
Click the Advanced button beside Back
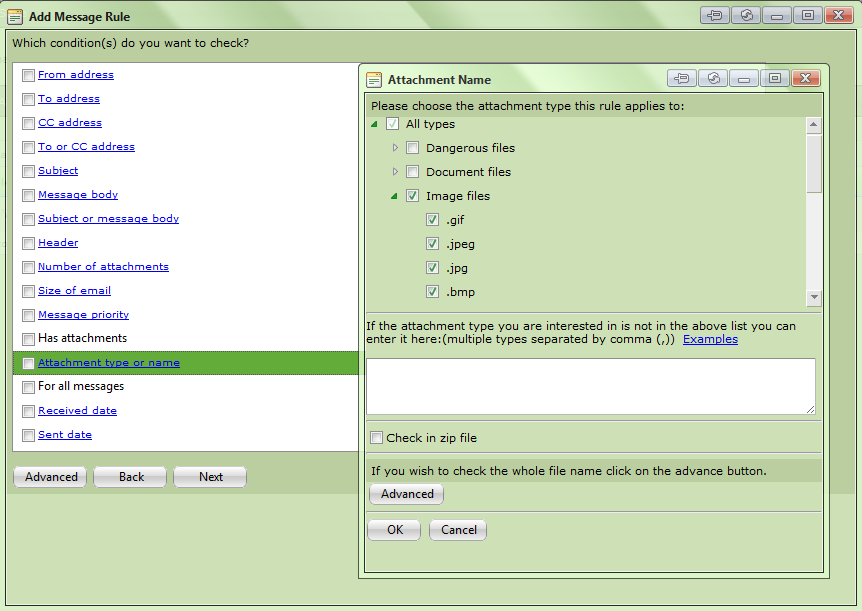coord(50,477)
